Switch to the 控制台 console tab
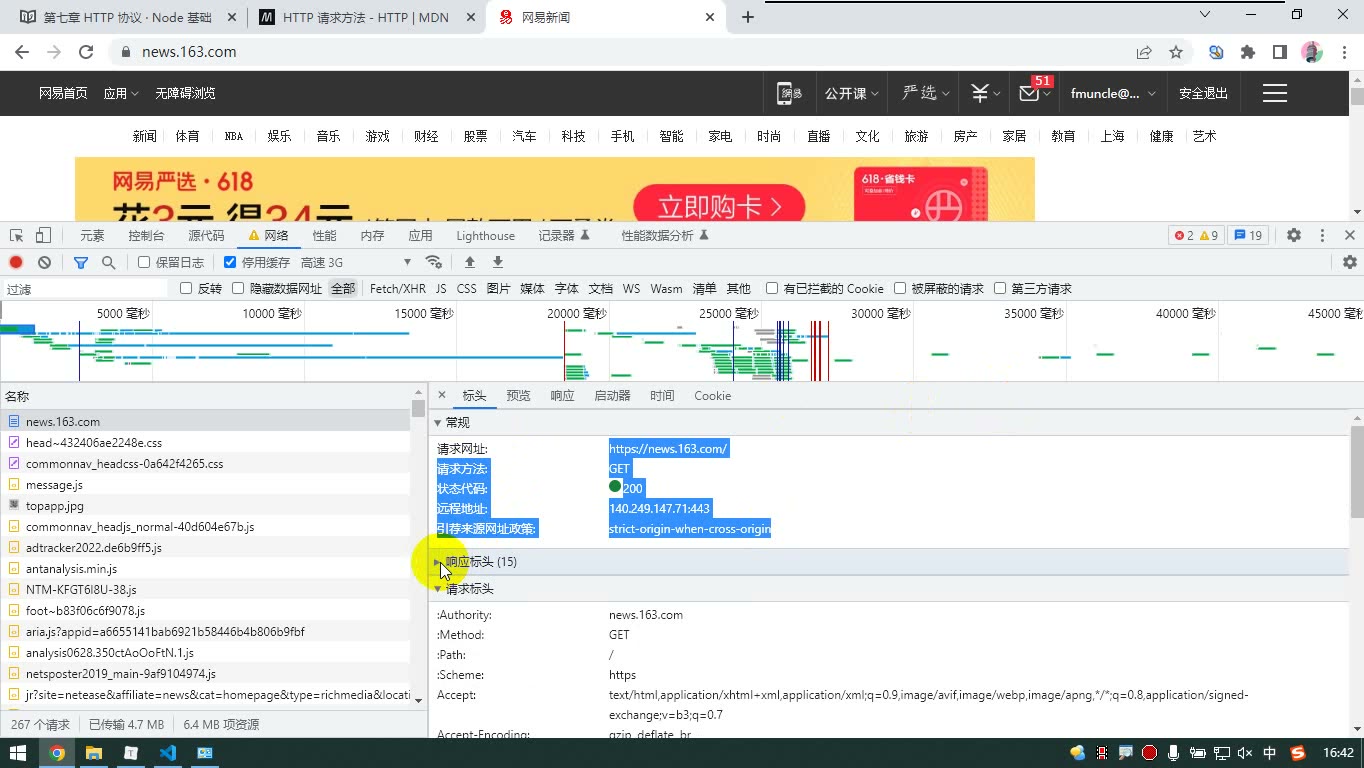 pos(146,235)
